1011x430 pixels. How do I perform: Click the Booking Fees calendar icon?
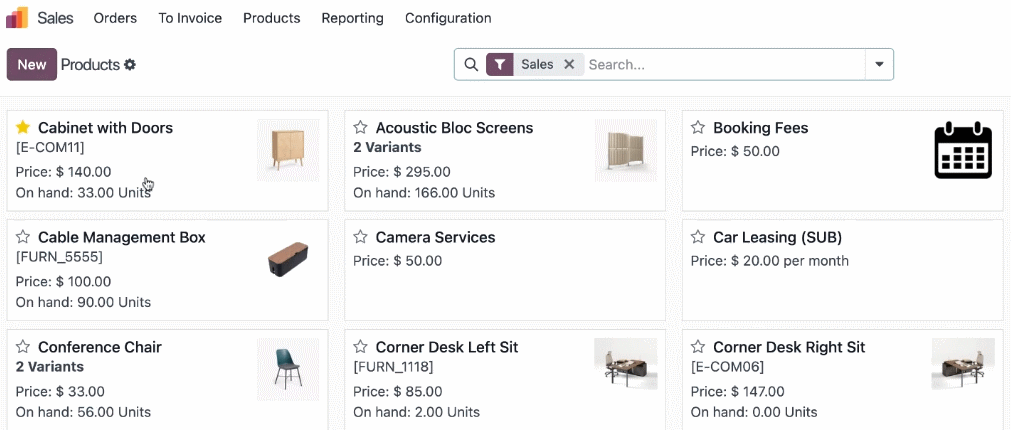[x=962, y=151]
